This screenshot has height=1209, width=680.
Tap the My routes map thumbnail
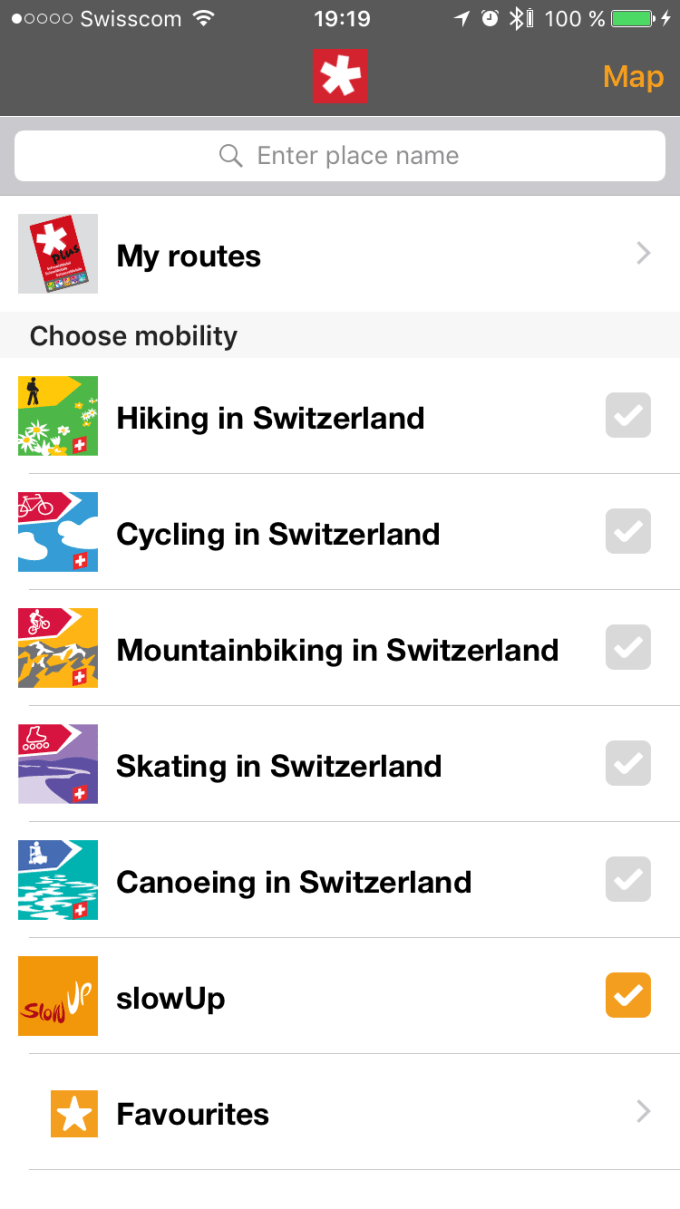58,254
